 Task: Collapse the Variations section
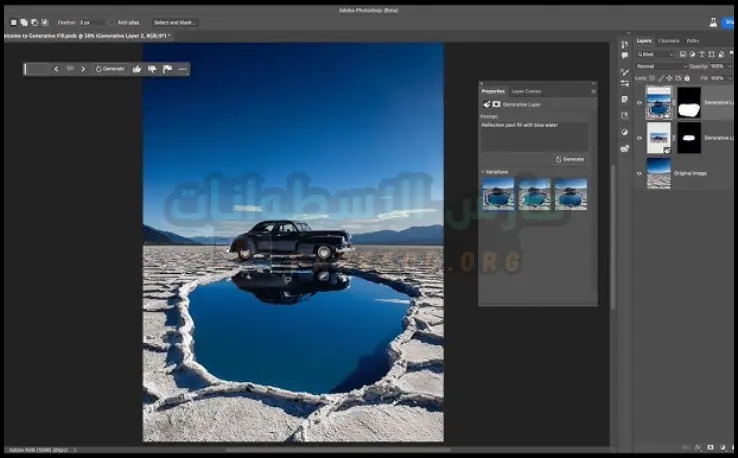[484, 172]
